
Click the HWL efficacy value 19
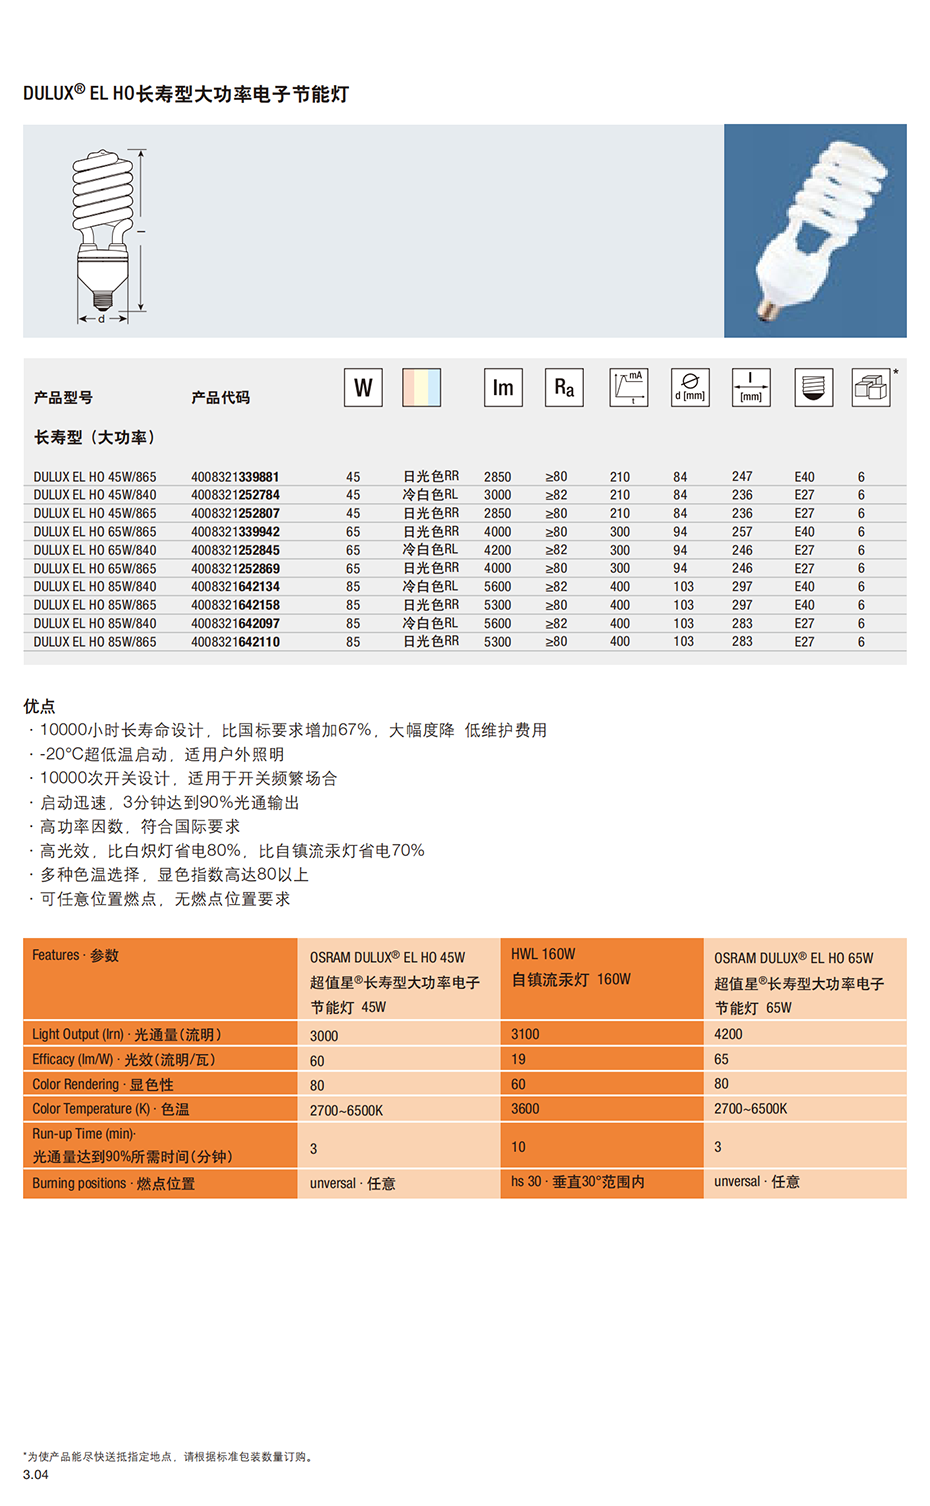coord(518,1059)
